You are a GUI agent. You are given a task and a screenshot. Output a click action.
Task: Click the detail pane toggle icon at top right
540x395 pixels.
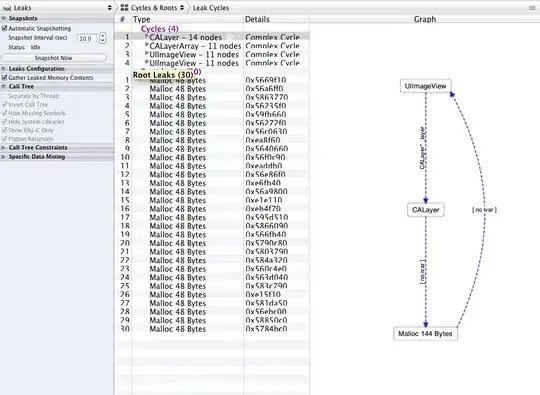[532, 8]
